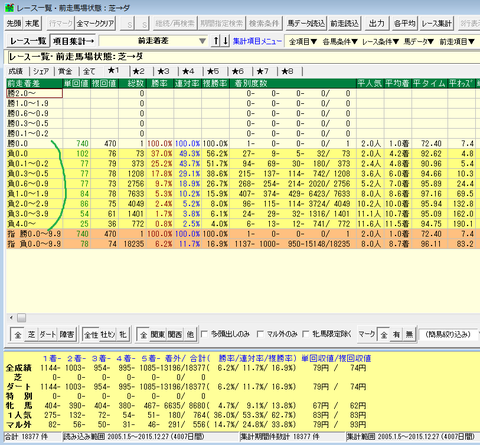Toggle the 牡セン sex filter

(x=108, y=334)
